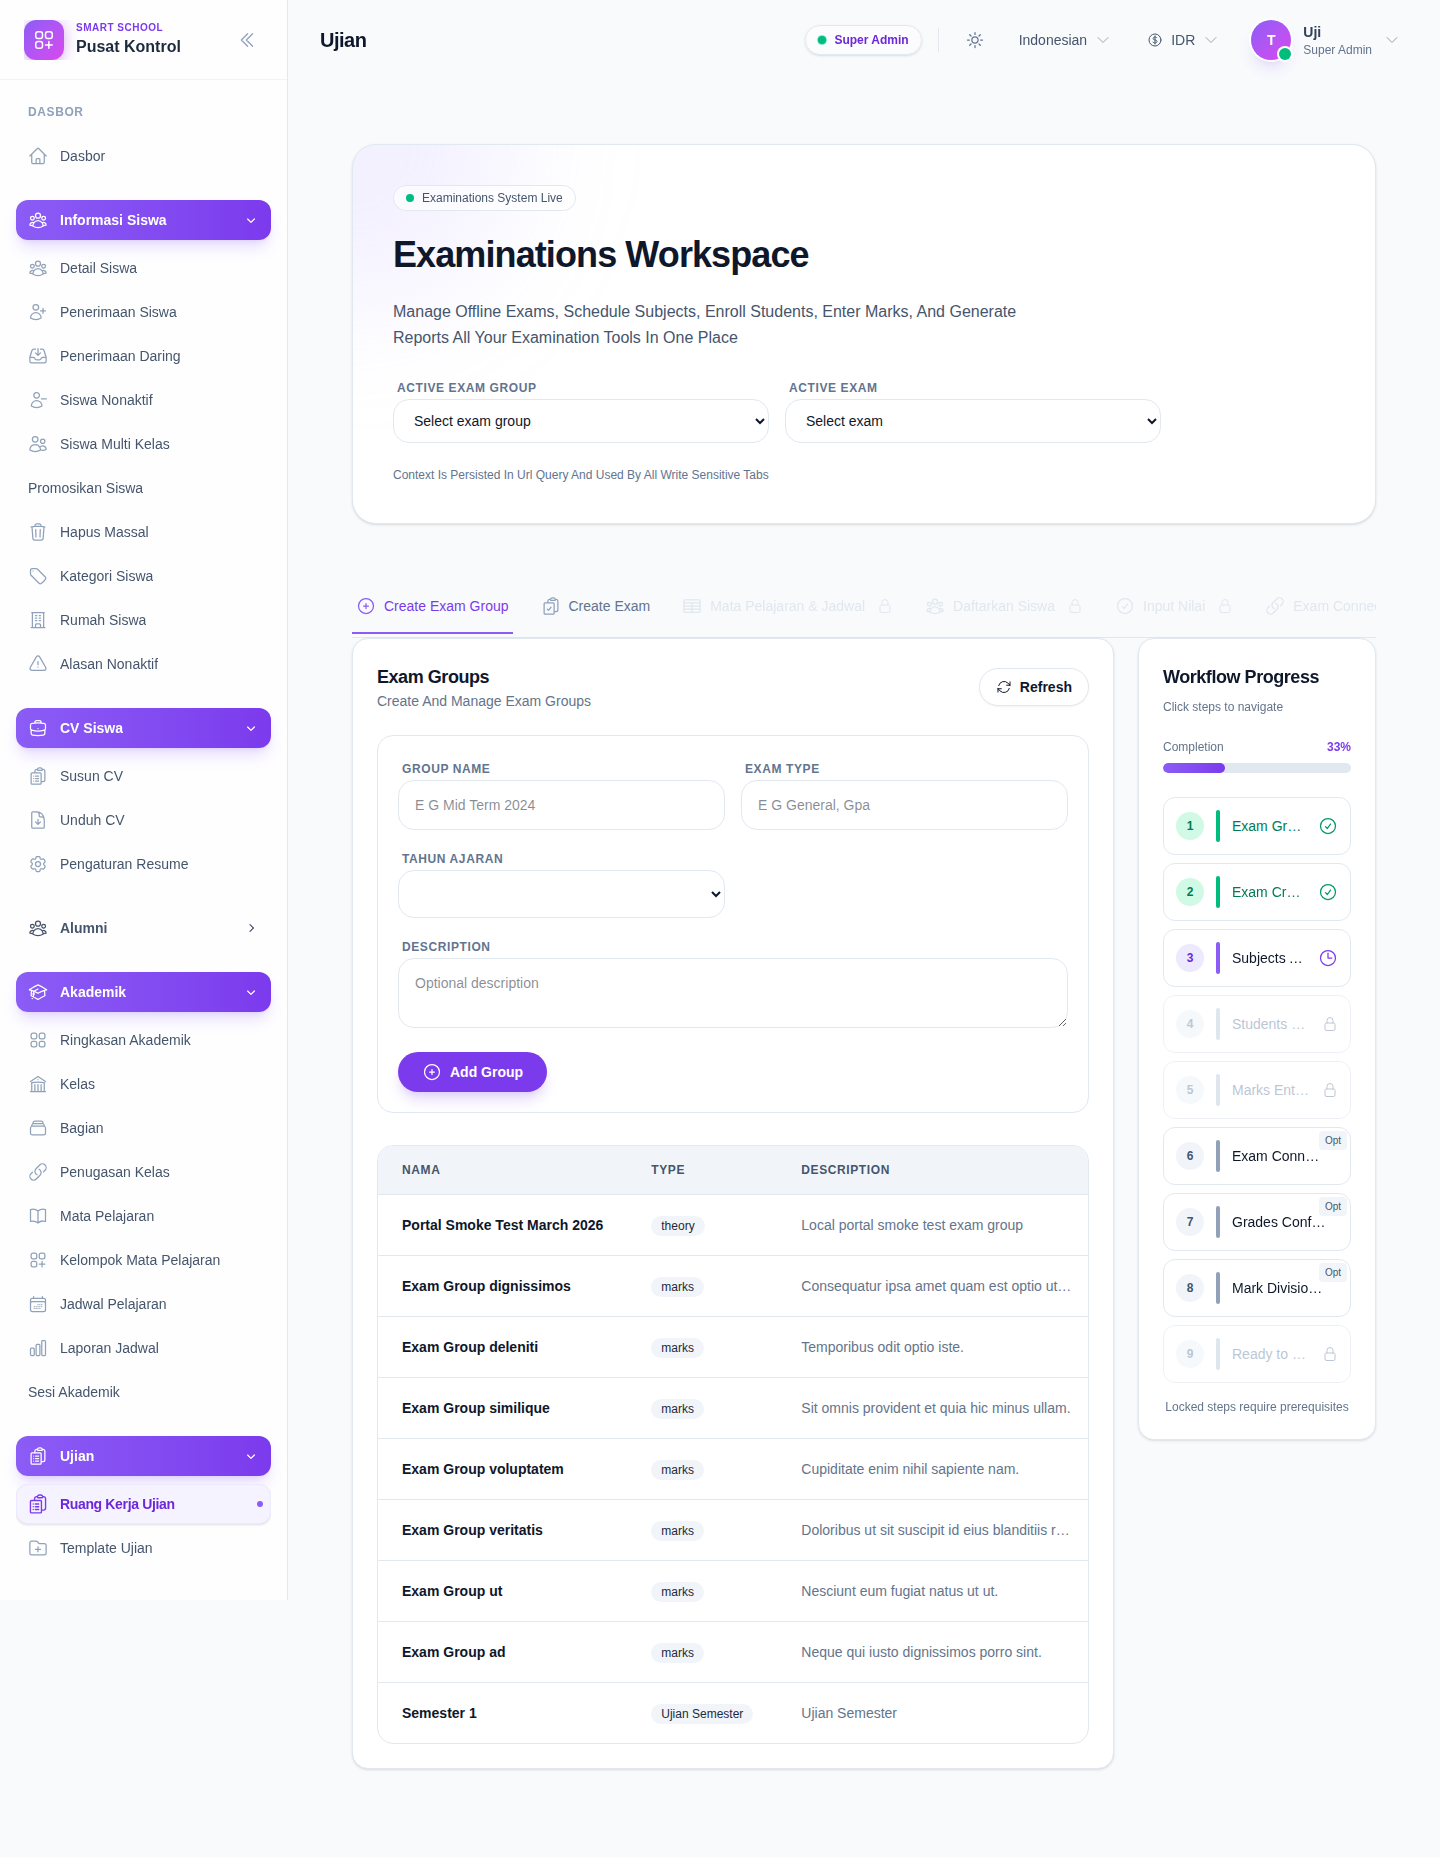This screenshot has height=1857, width=1440.
Task: Click the Template Ujian folder icon
Action: 38,1548
